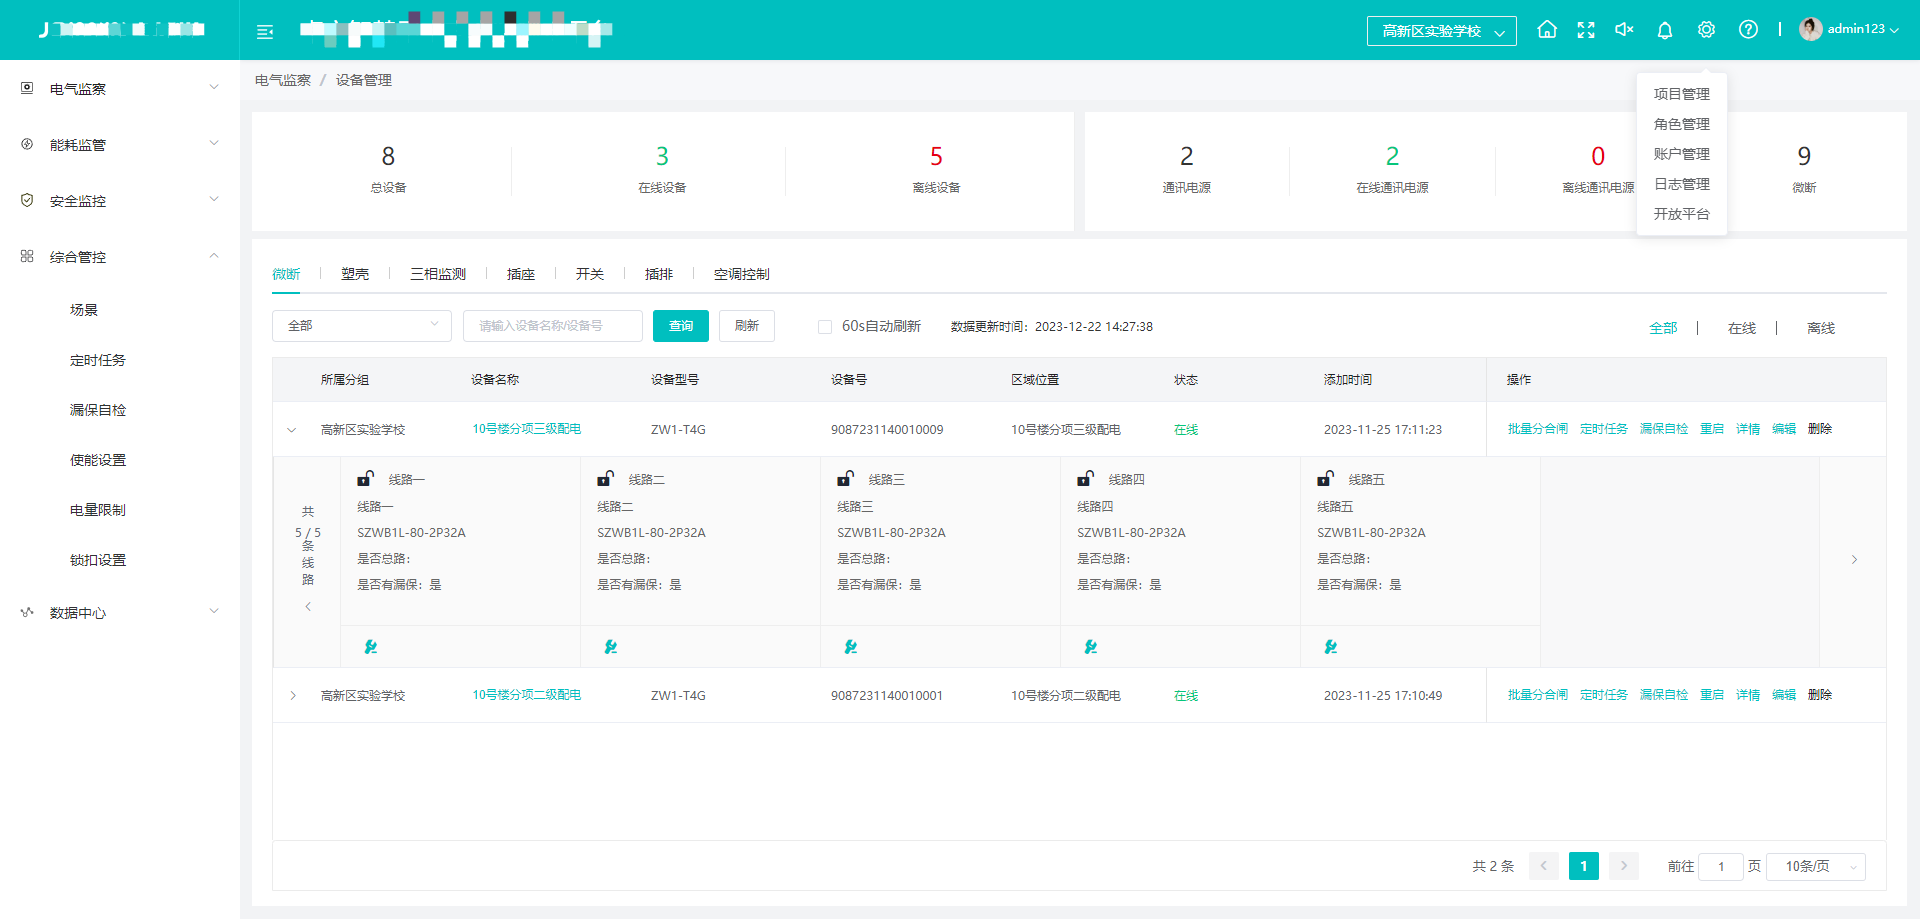Click the 能耗监管 sidebar icon
Screen dimensions: 1920x919
pos(27,144)
